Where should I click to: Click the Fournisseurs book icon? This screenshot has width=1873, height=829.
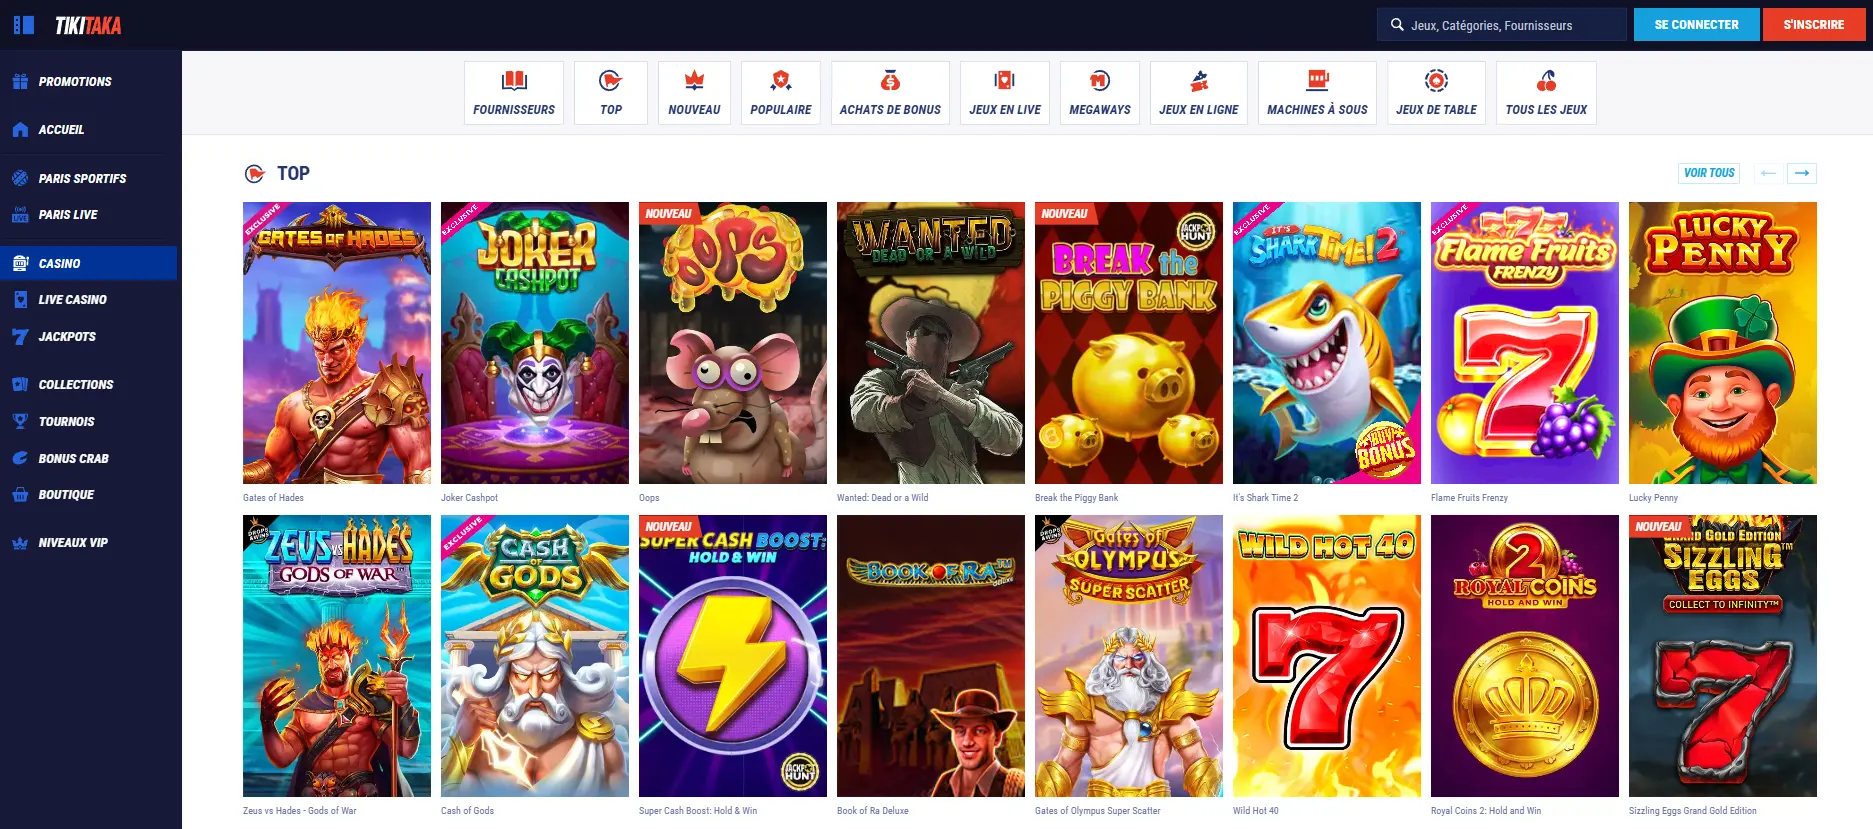[x=514, y=80]
